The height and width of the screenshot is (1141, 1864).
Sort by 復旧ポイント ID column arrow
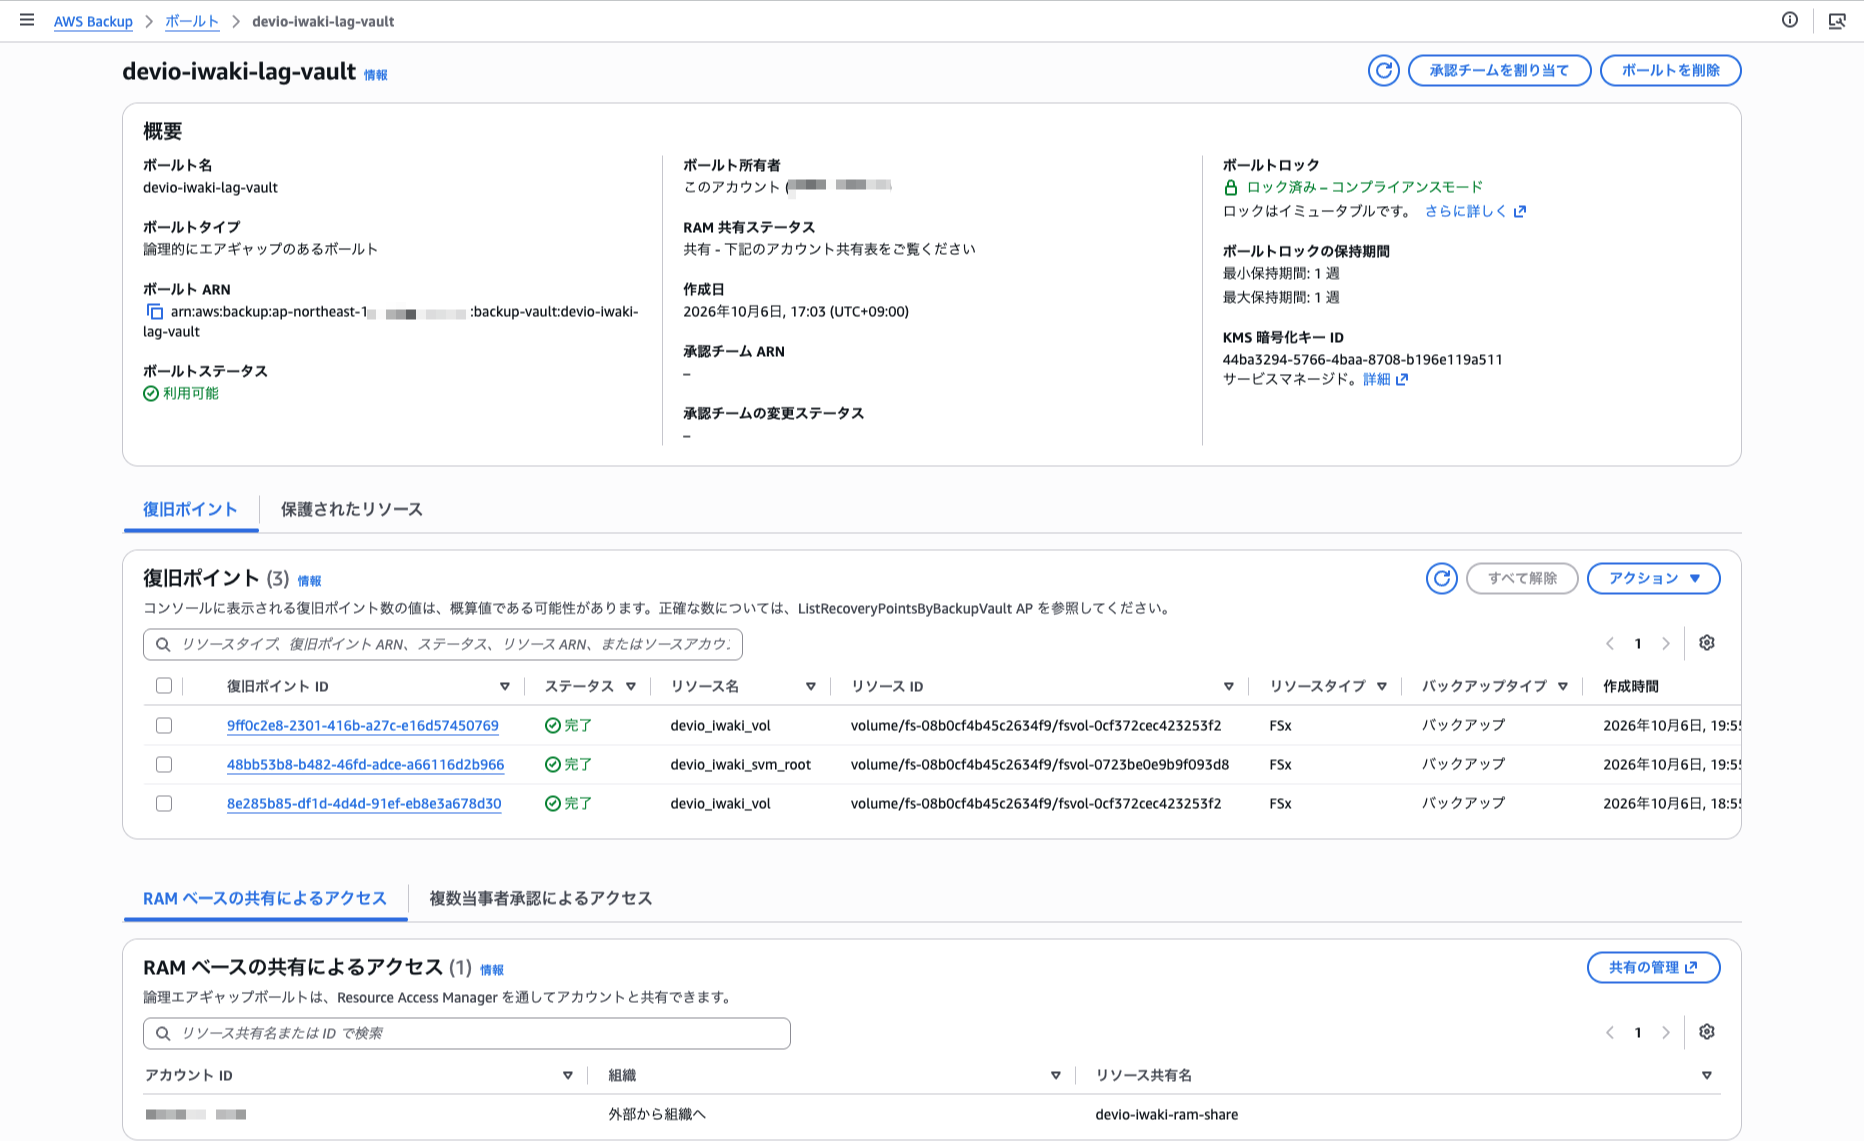(505, 686)
